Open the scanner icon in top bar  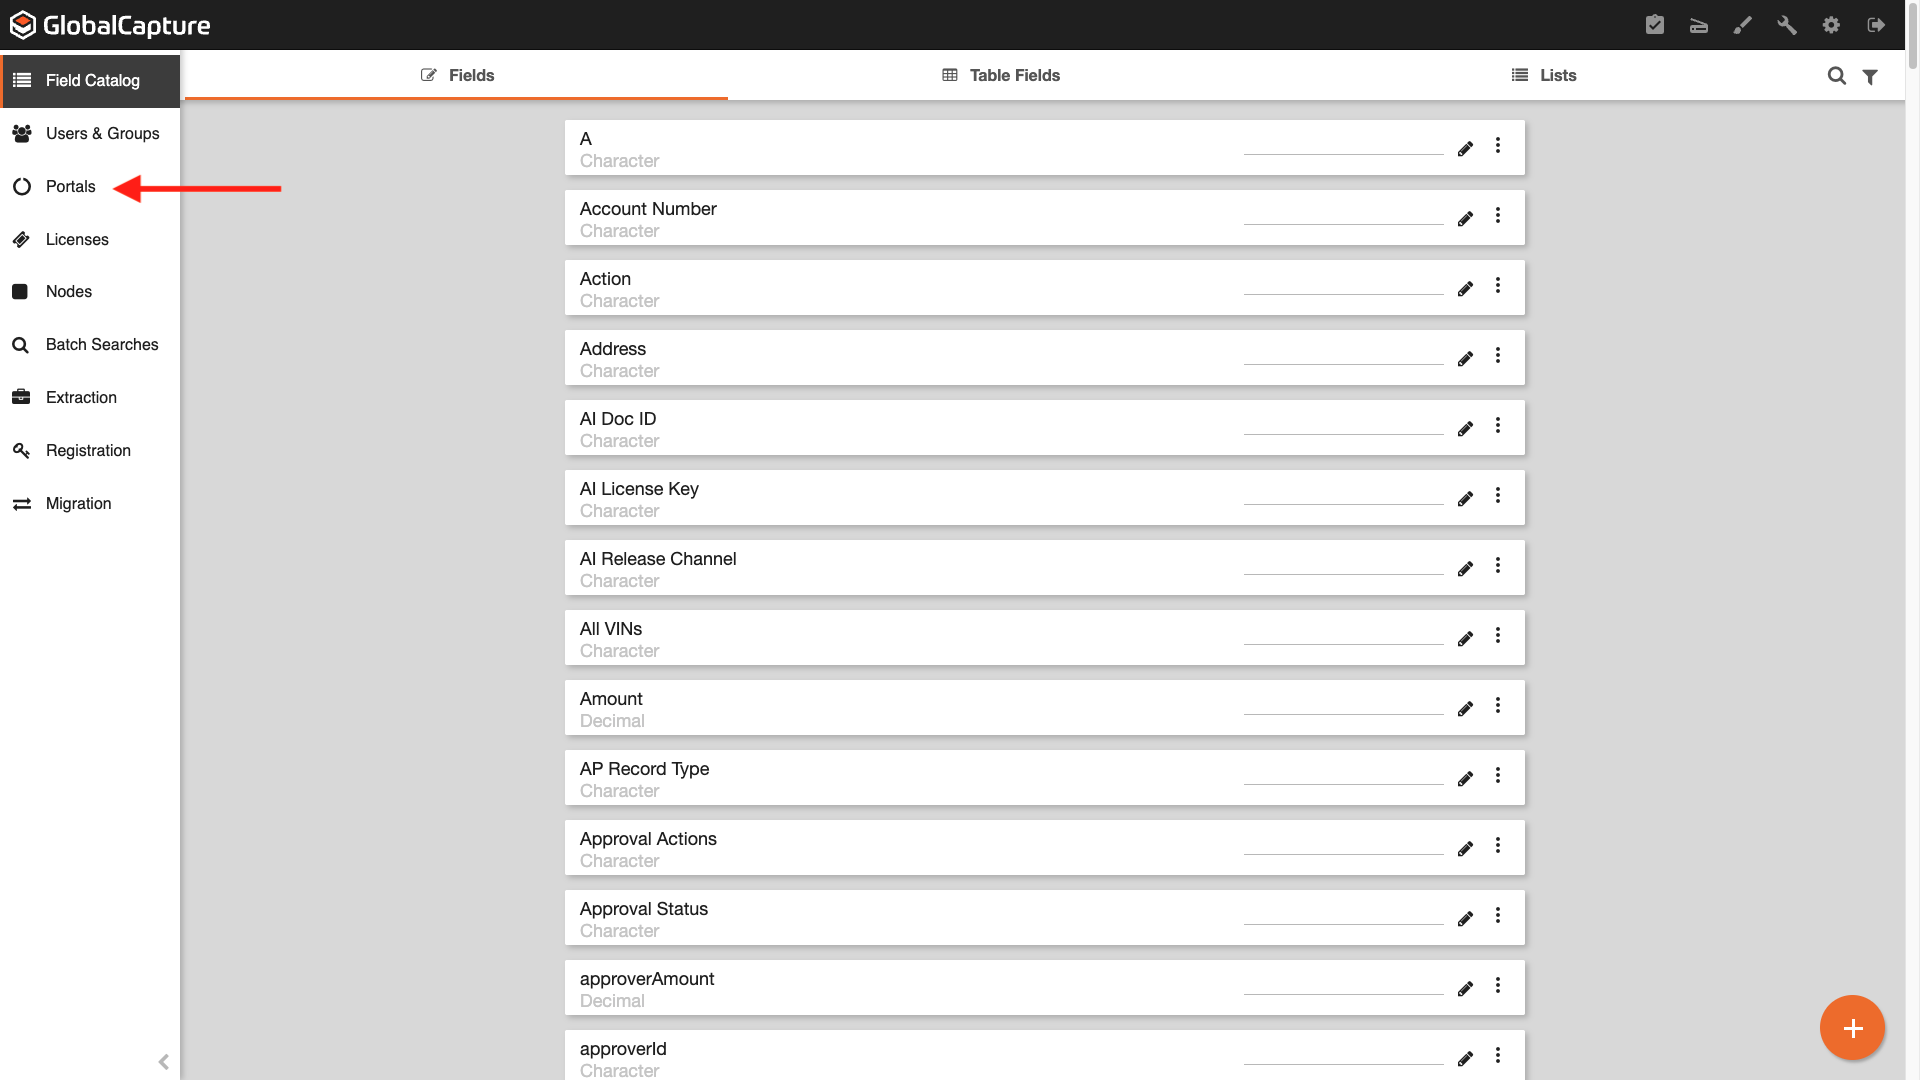1699,25
